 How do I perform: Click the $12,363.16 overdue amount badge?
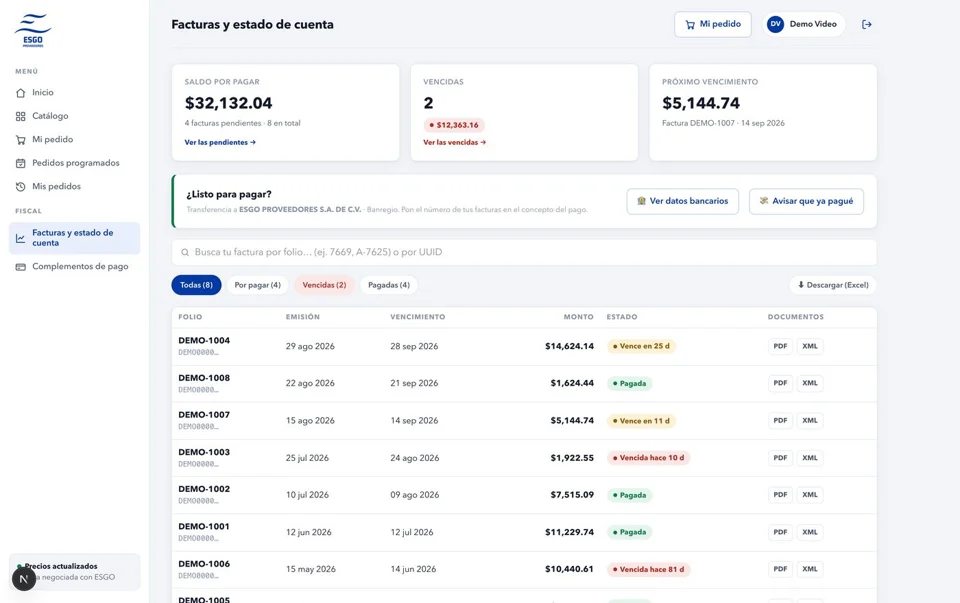tap(454, 125)
